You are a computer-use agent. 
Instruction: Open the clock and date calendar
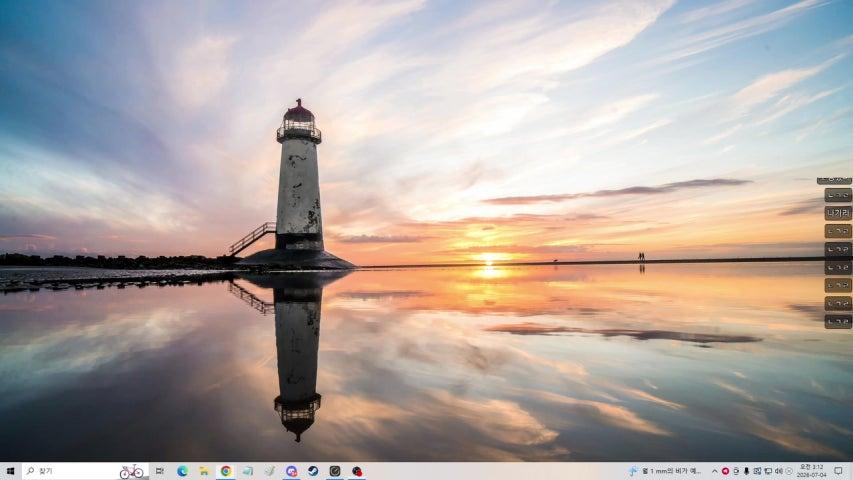(x=811, y=471)
